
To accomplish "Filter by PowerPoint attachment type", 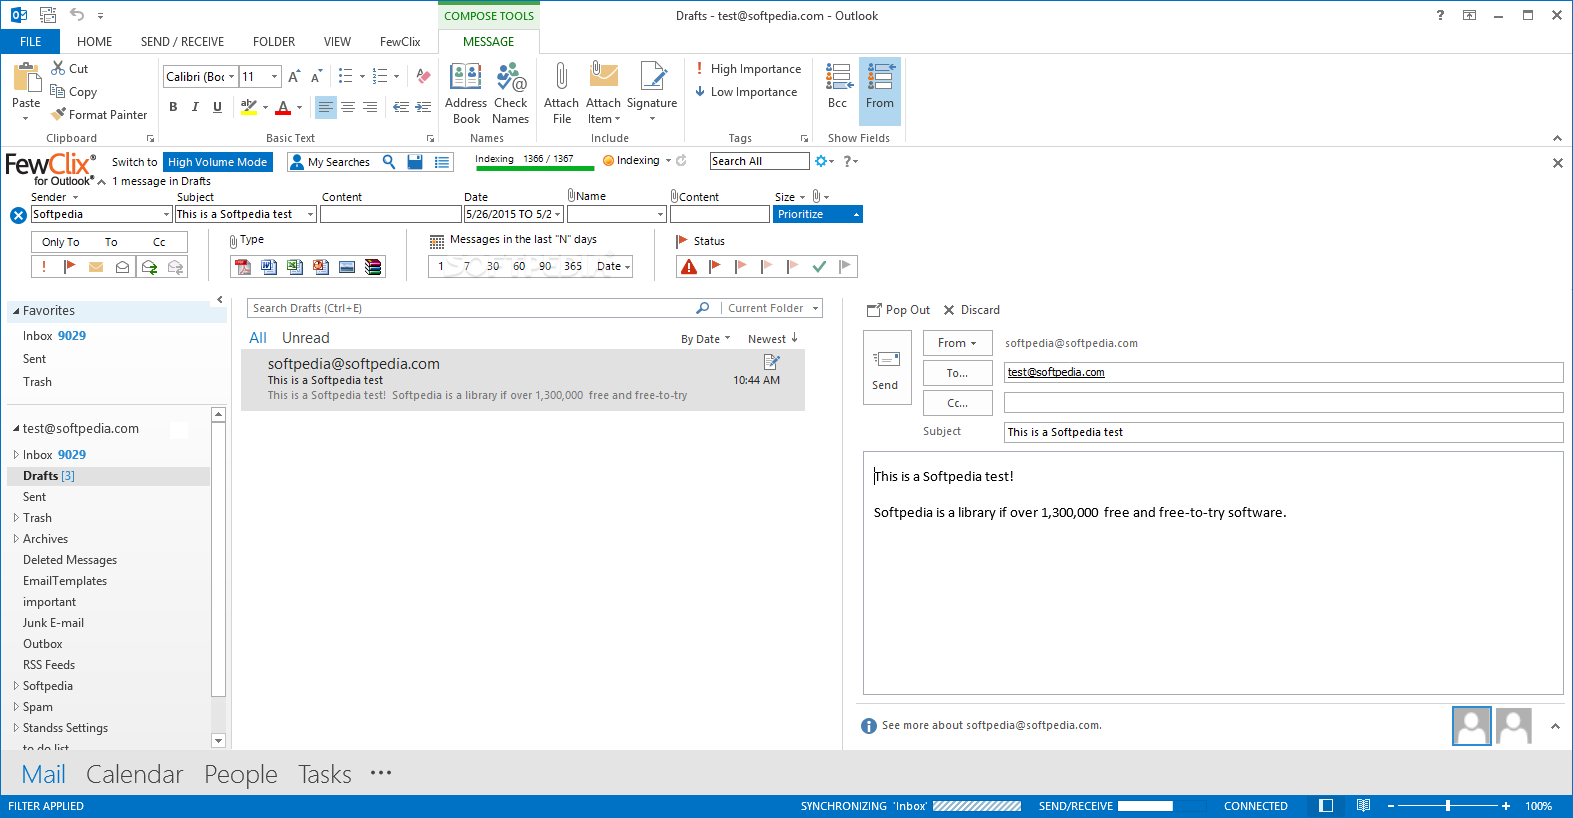I will coord(320,267).
